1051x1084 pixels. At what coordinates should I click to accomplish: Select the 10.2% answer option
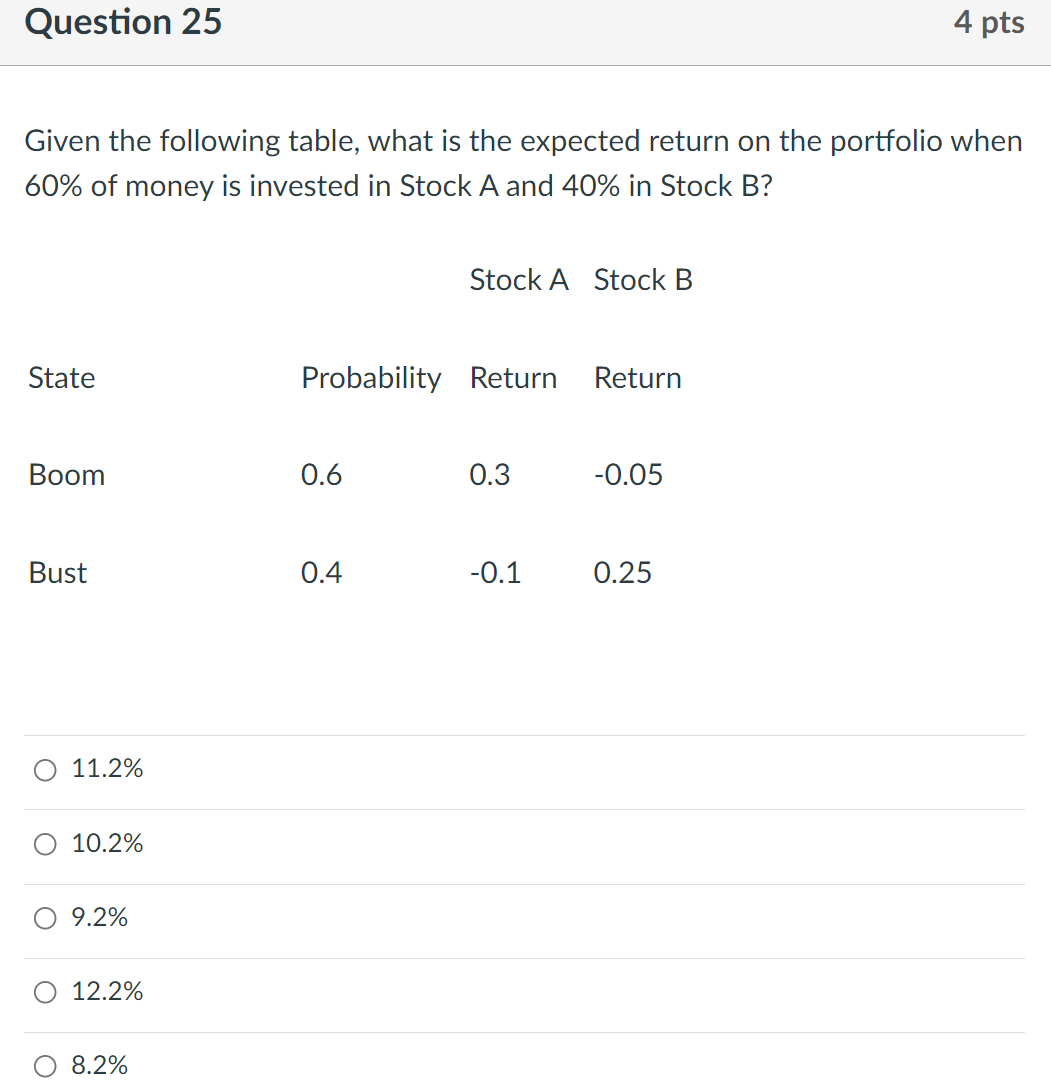tap(44, 845)
